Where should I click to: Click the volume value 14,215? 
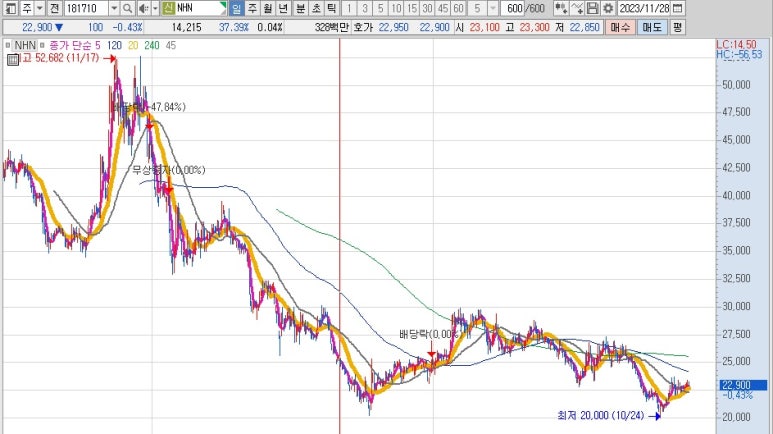click(186, 27)
